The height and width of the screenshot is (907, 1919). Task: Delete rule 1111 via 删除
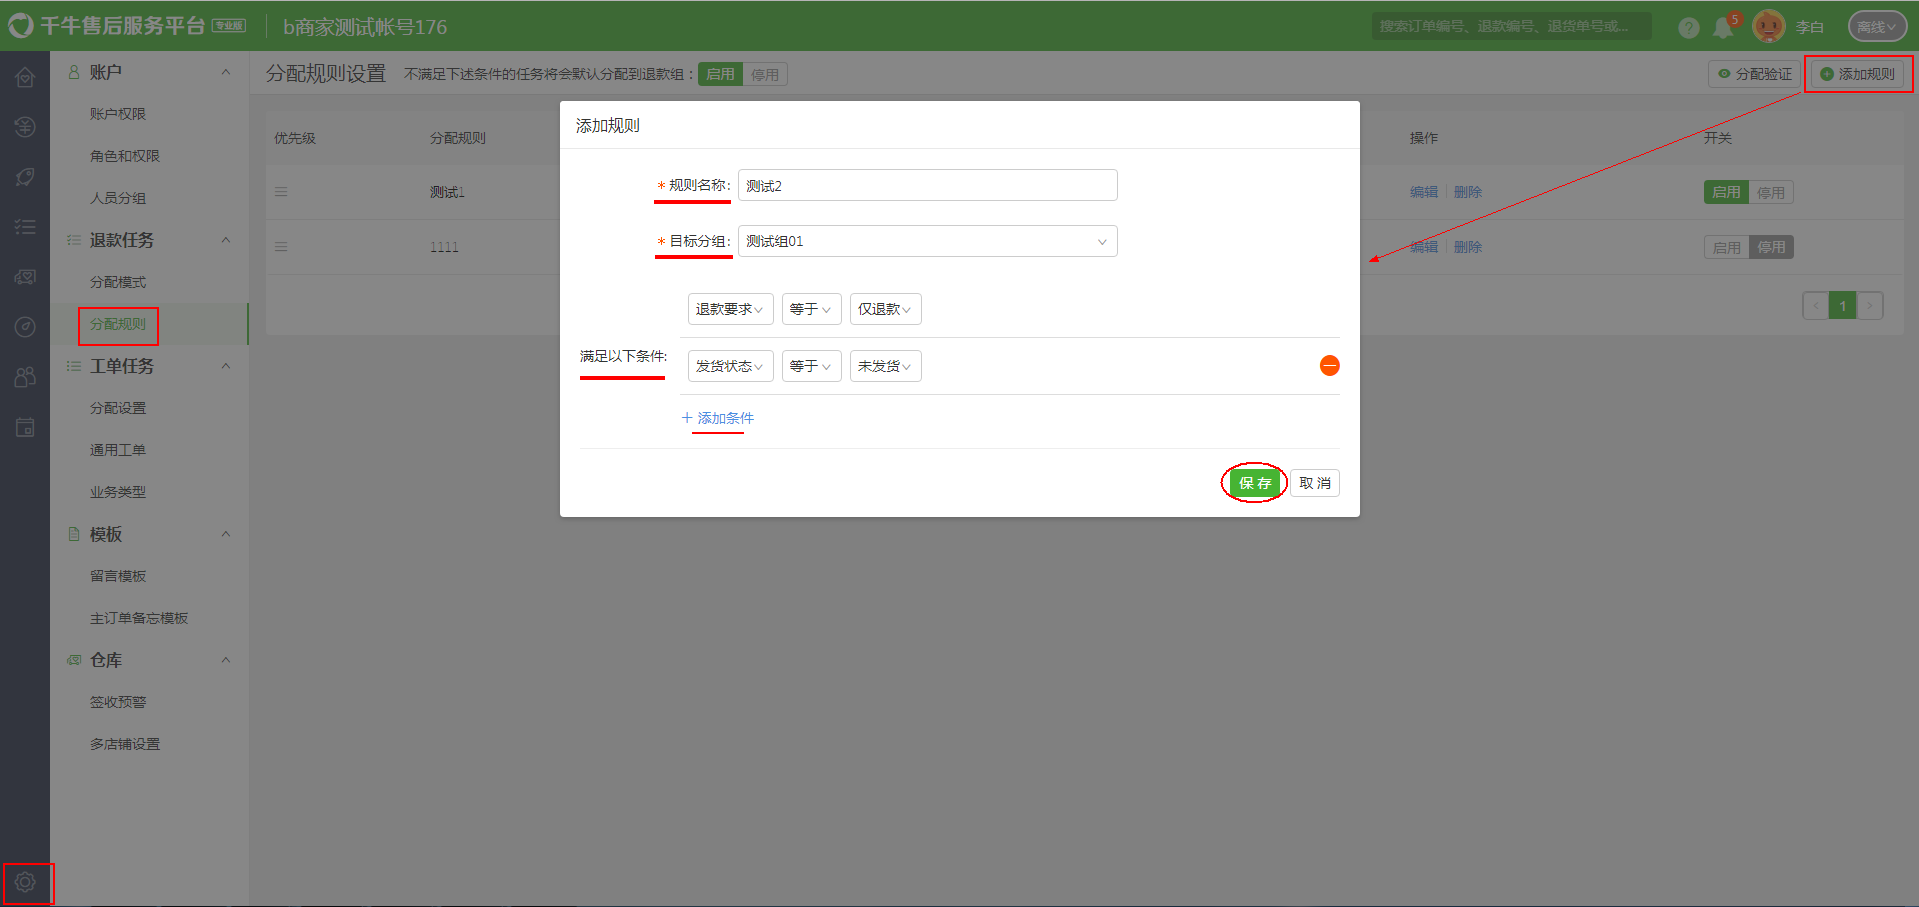coord(1468,247)
